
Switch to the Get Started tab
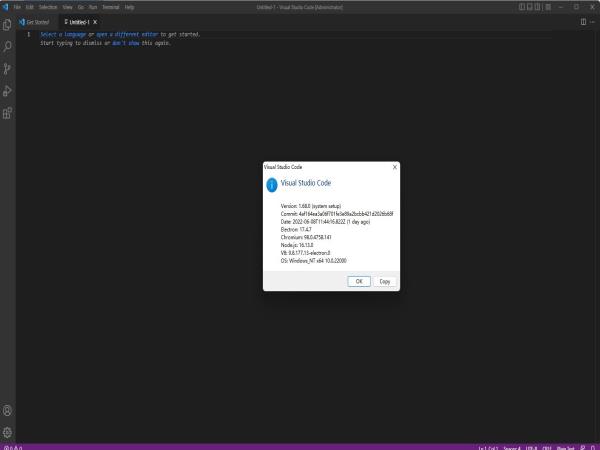pyautogui.click(x=38, y=22)
